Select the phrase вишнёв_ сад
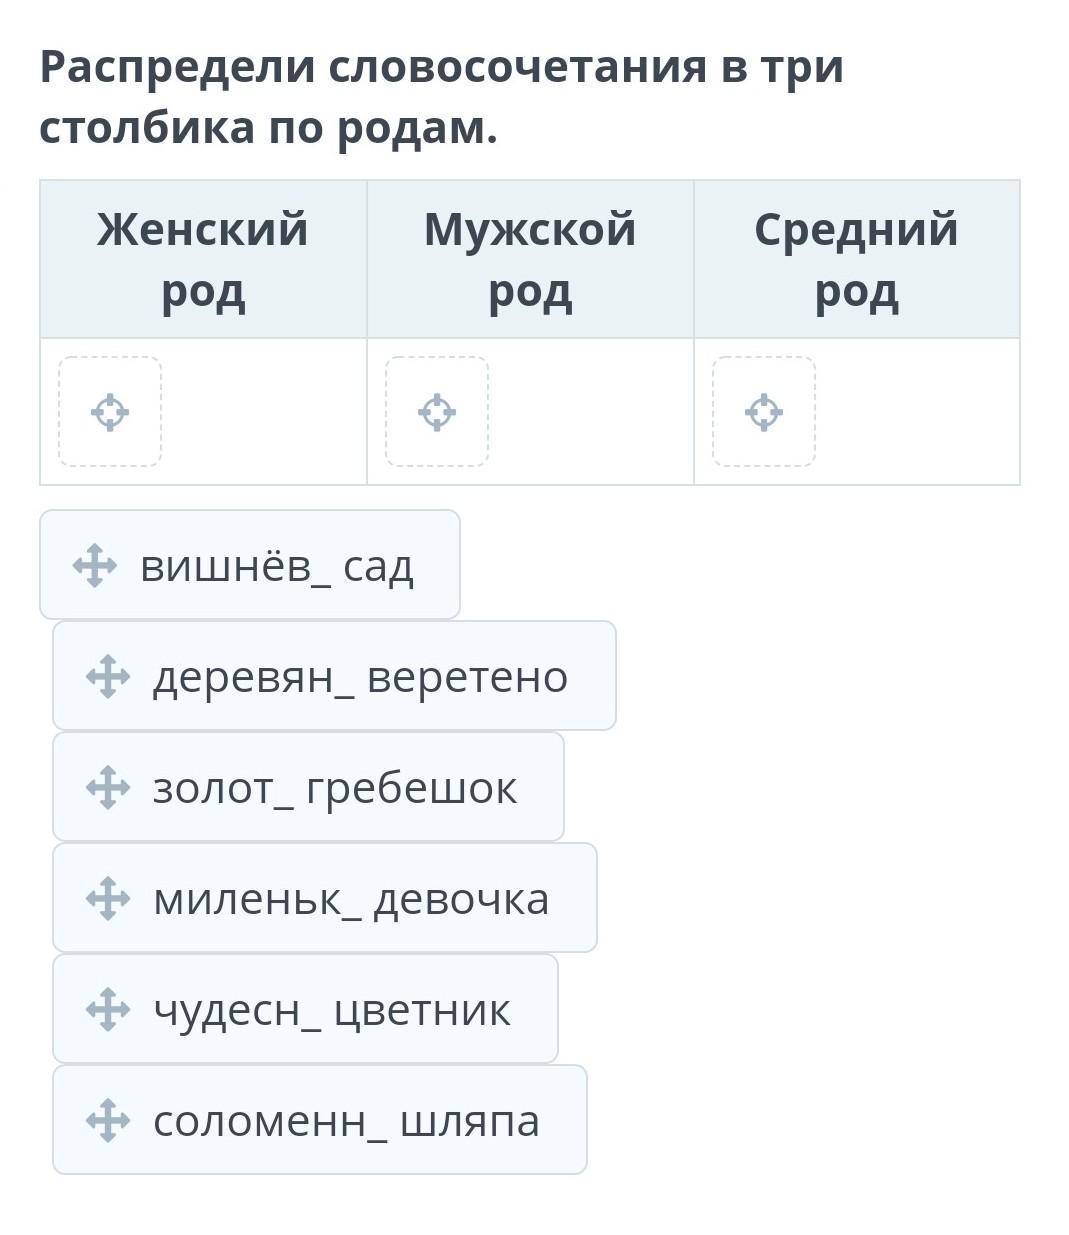 pyautogui.click(x=277, y=567)
